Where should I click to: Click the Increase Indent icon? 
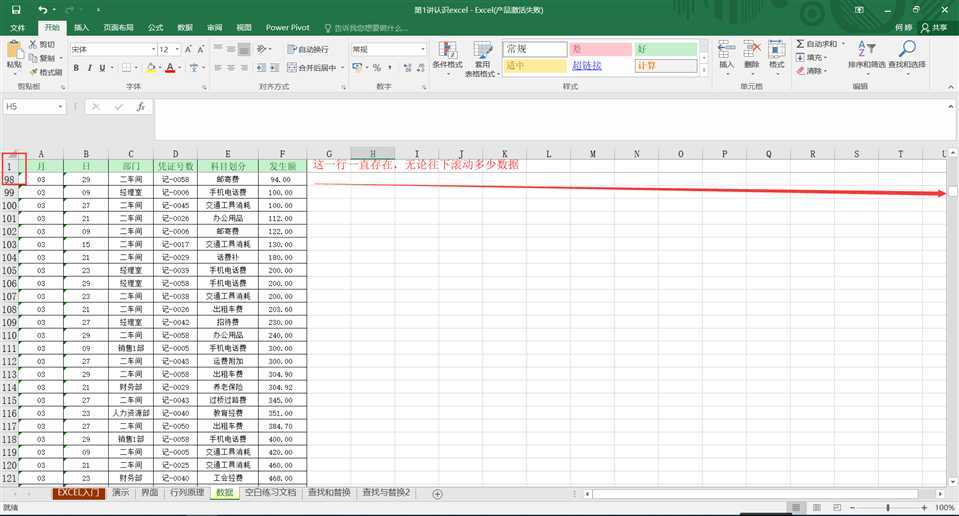pos(275,68)
